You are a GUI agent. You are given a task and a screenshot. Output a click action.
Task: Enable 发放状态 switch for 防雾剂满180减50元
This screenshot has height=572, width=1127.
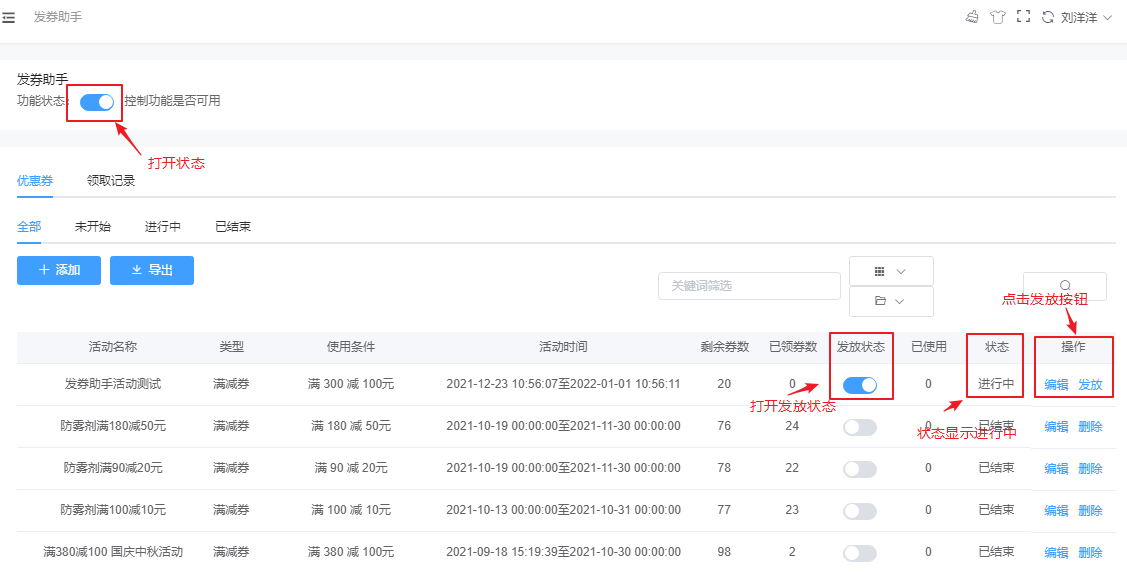860,427
